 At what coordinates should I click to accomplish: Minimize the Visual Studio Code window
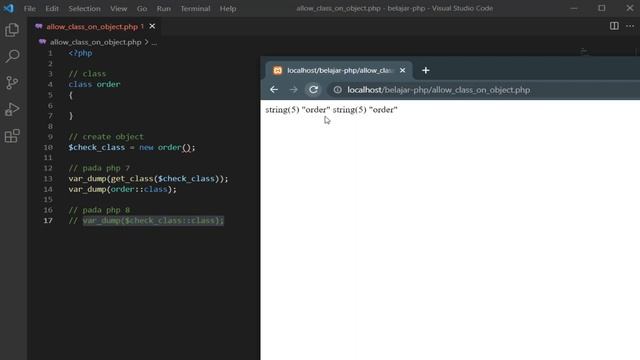tap(573, 8)
